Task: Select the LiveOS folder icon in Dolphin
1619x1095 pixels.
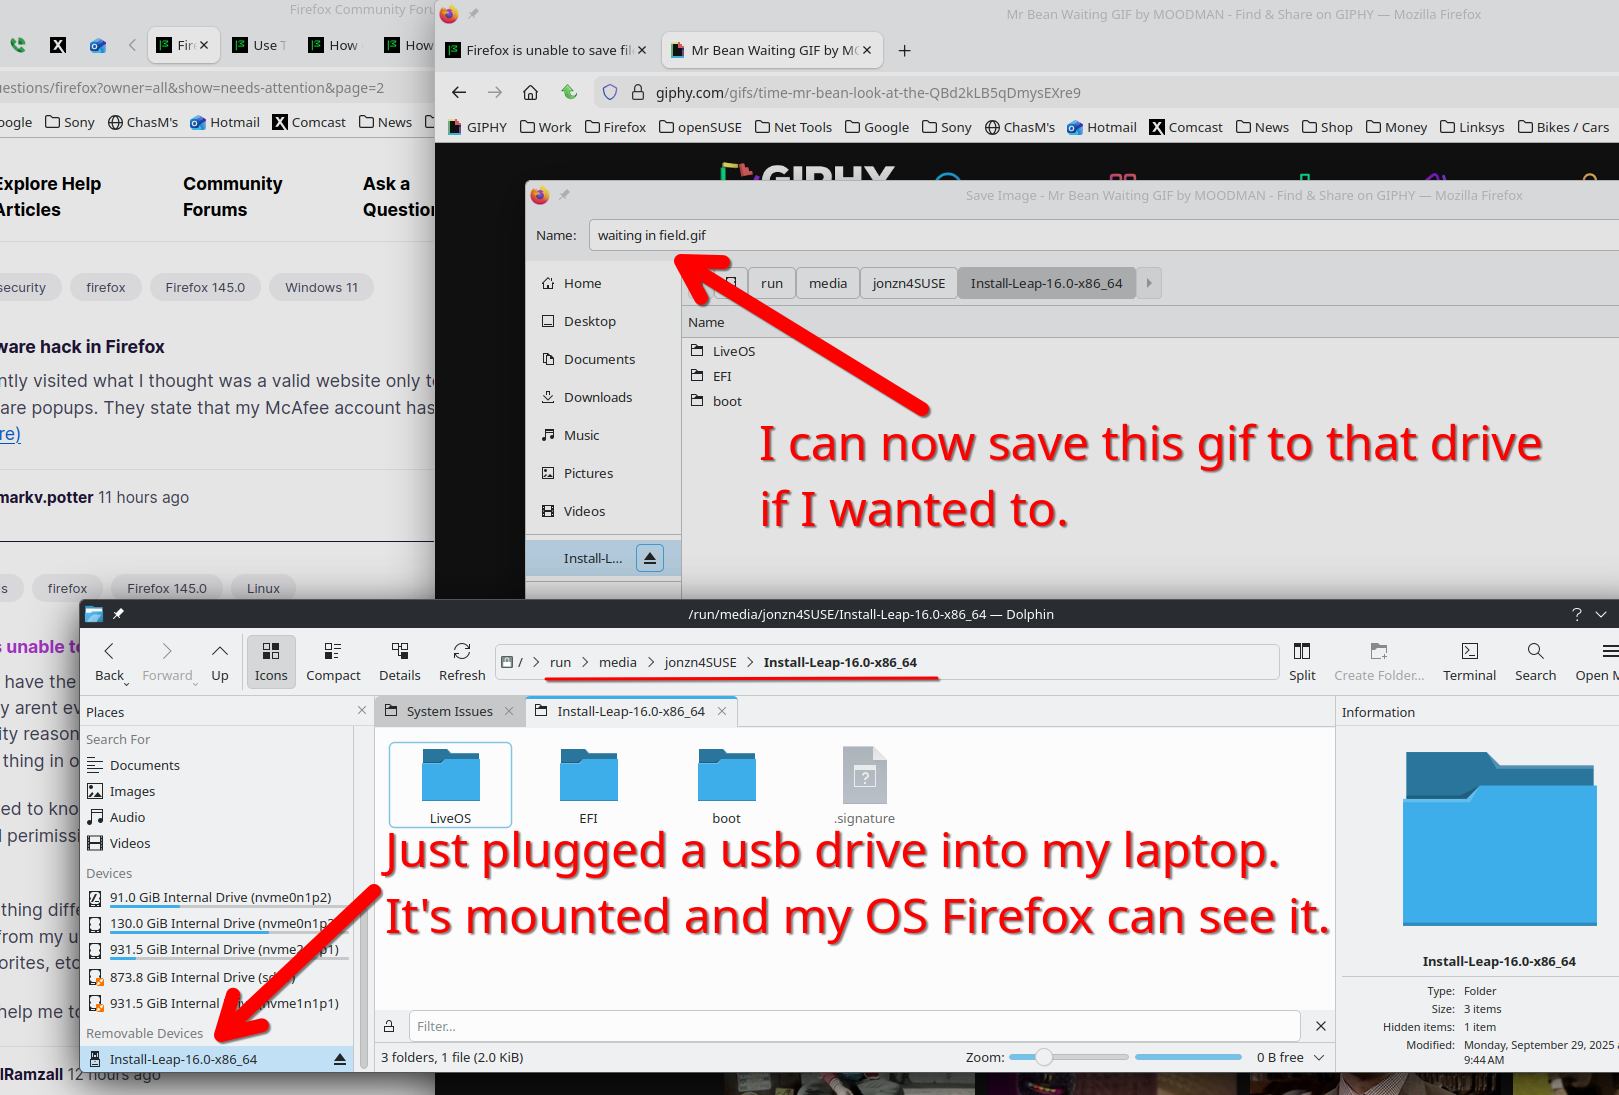Action: (x=450, y=785)
